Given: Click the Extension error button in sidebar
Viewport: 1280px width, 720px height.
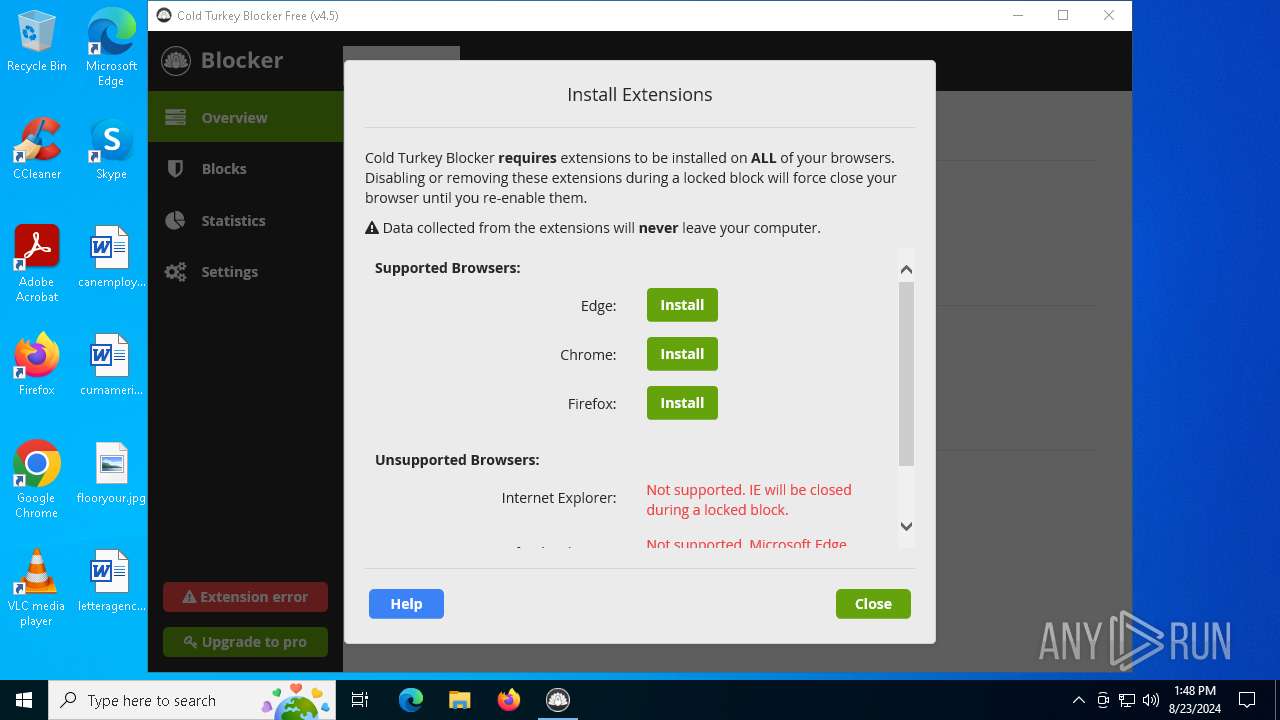Looking at the screenshot, I should [246, 597].
